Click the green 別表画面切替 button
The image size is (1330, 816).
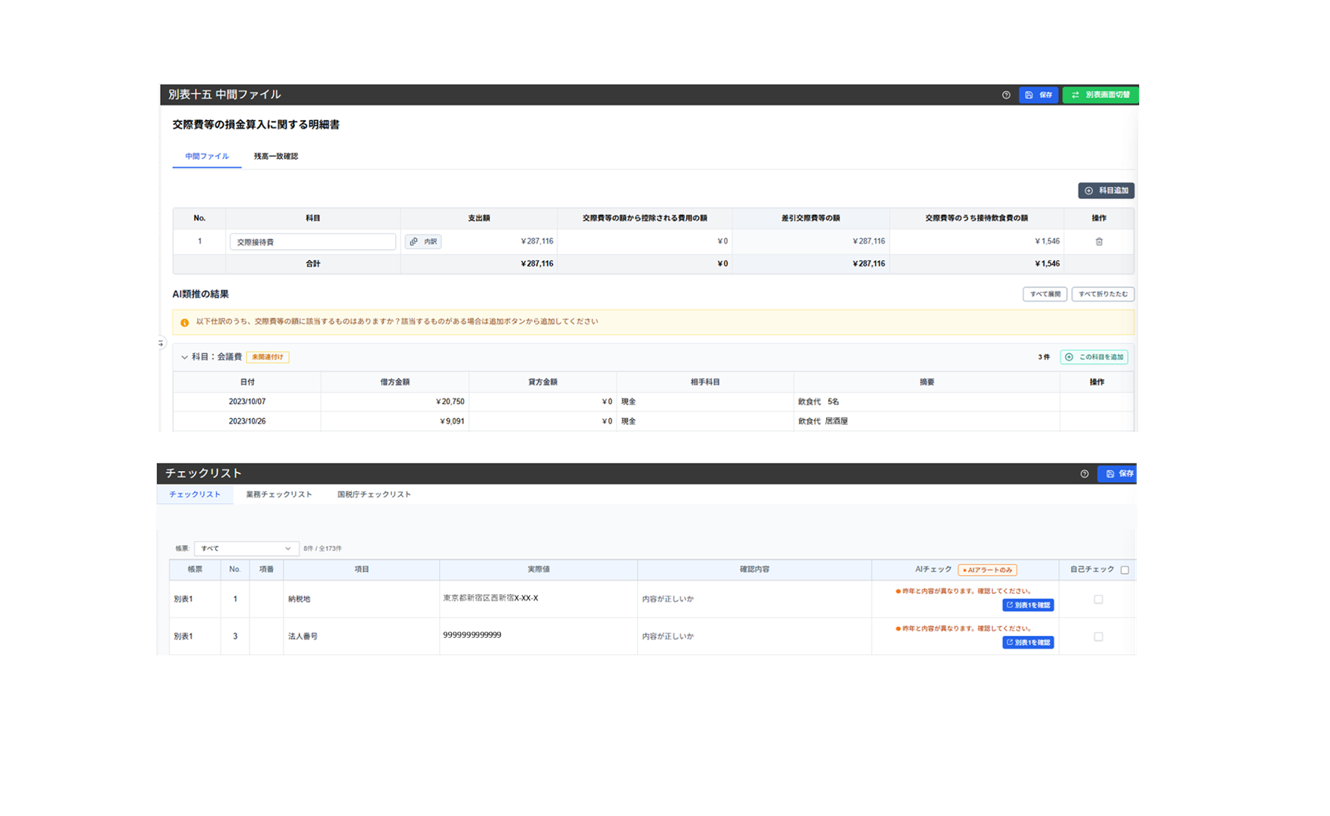pyautogui.click(x=1100, y=95)
